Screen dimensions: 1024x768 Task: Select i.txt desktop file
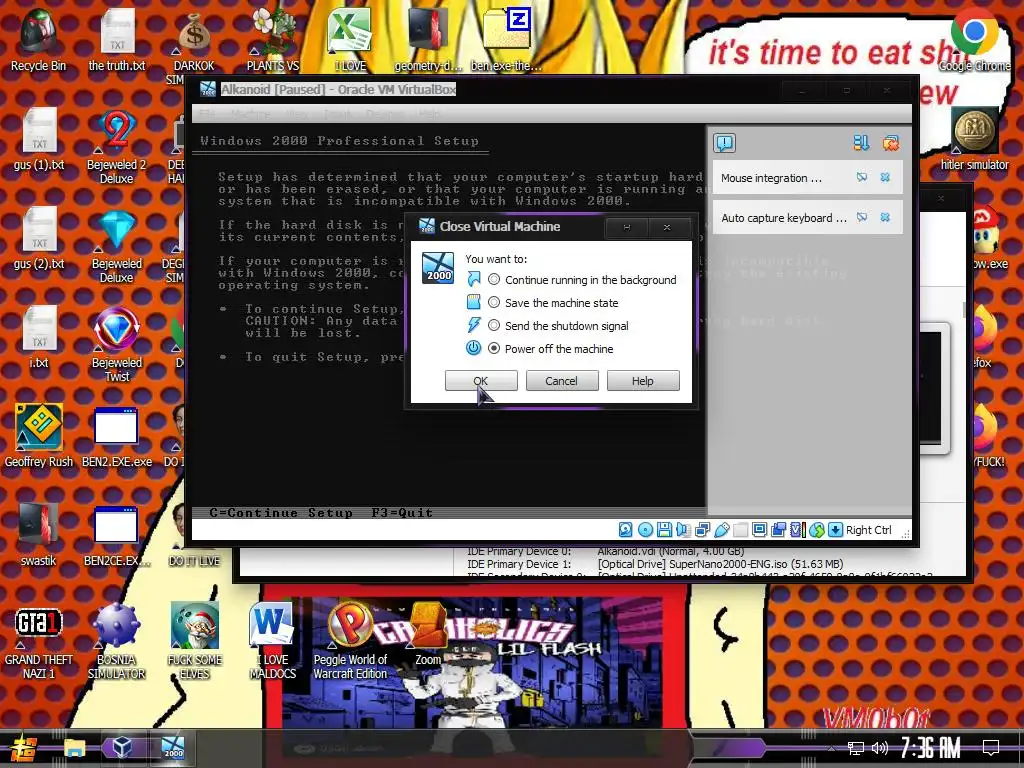point(39,338)
